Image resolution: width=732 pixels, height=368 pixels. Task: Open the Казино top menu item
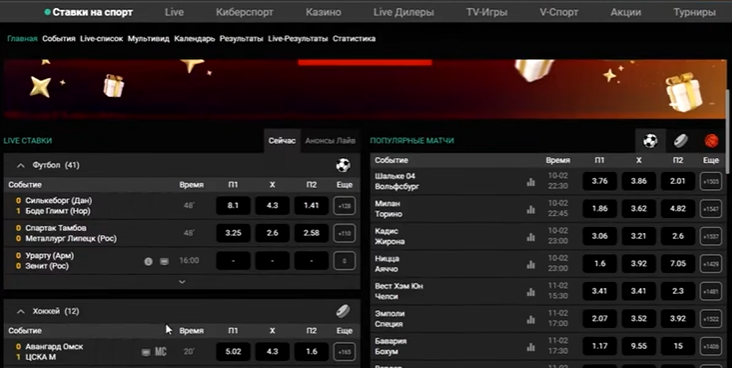tap(323, 12)
